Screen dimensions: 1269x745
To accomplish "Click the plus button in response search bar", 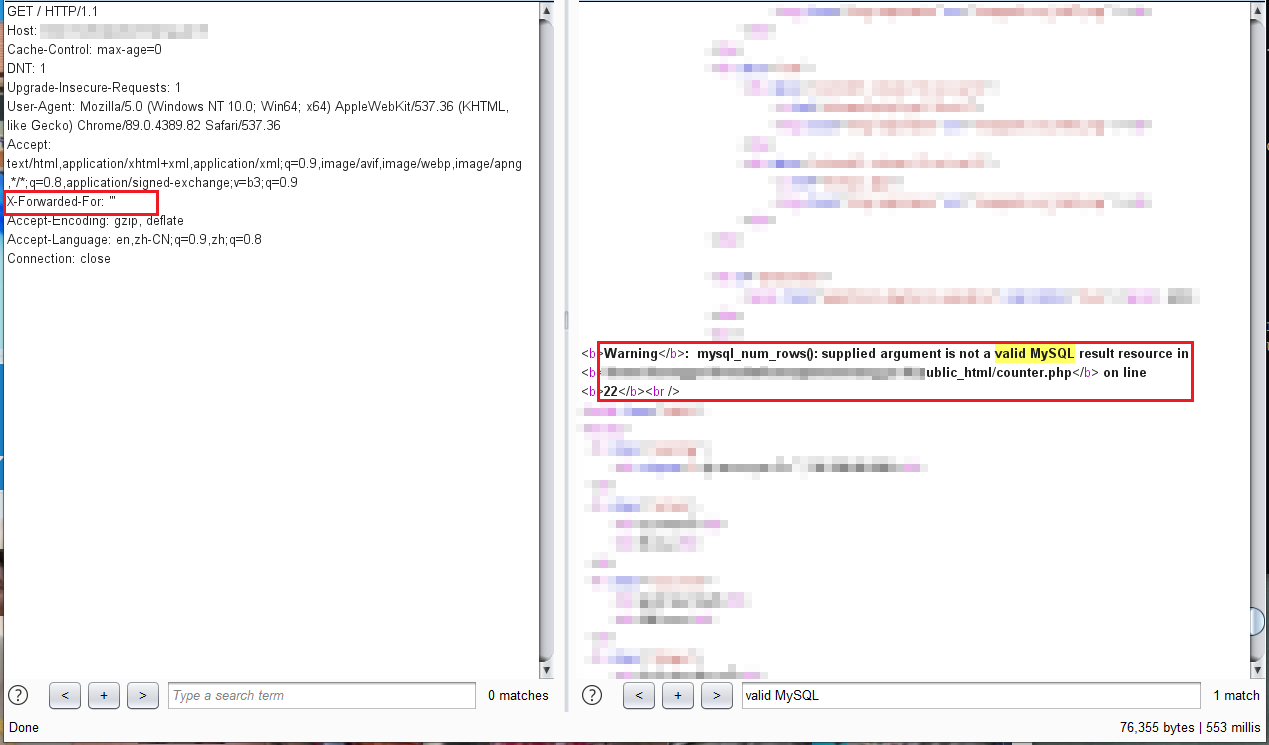I will (678, 695).
